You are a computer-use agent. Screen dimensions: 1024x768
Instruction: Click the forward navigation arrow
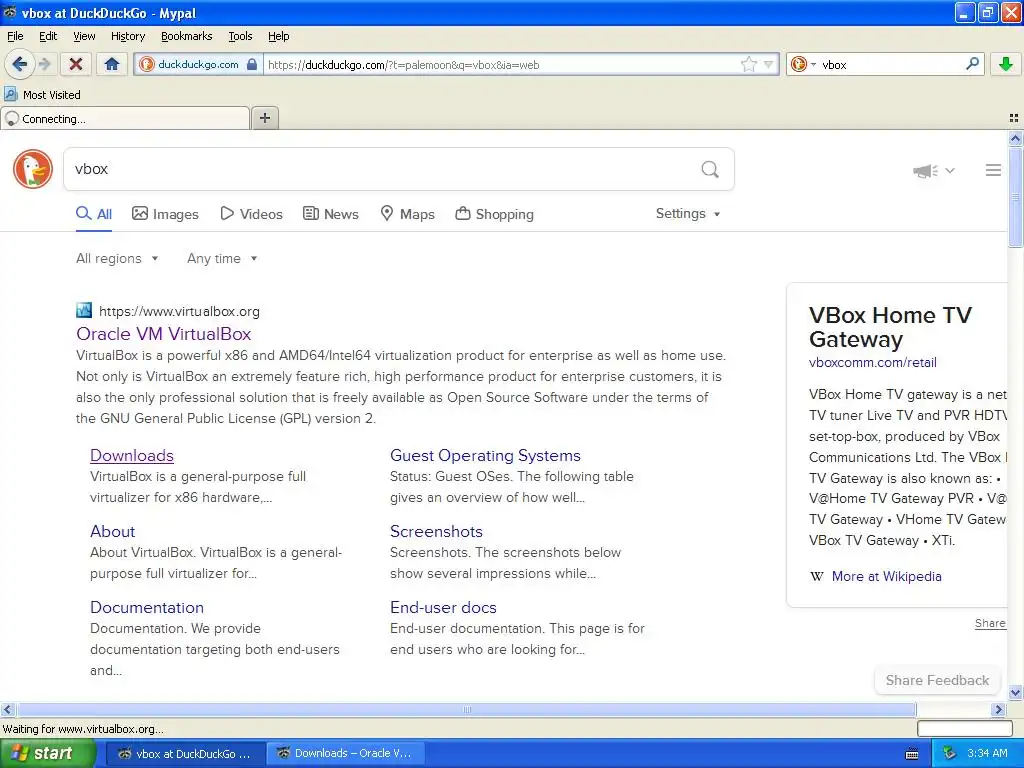click(44, 64)
